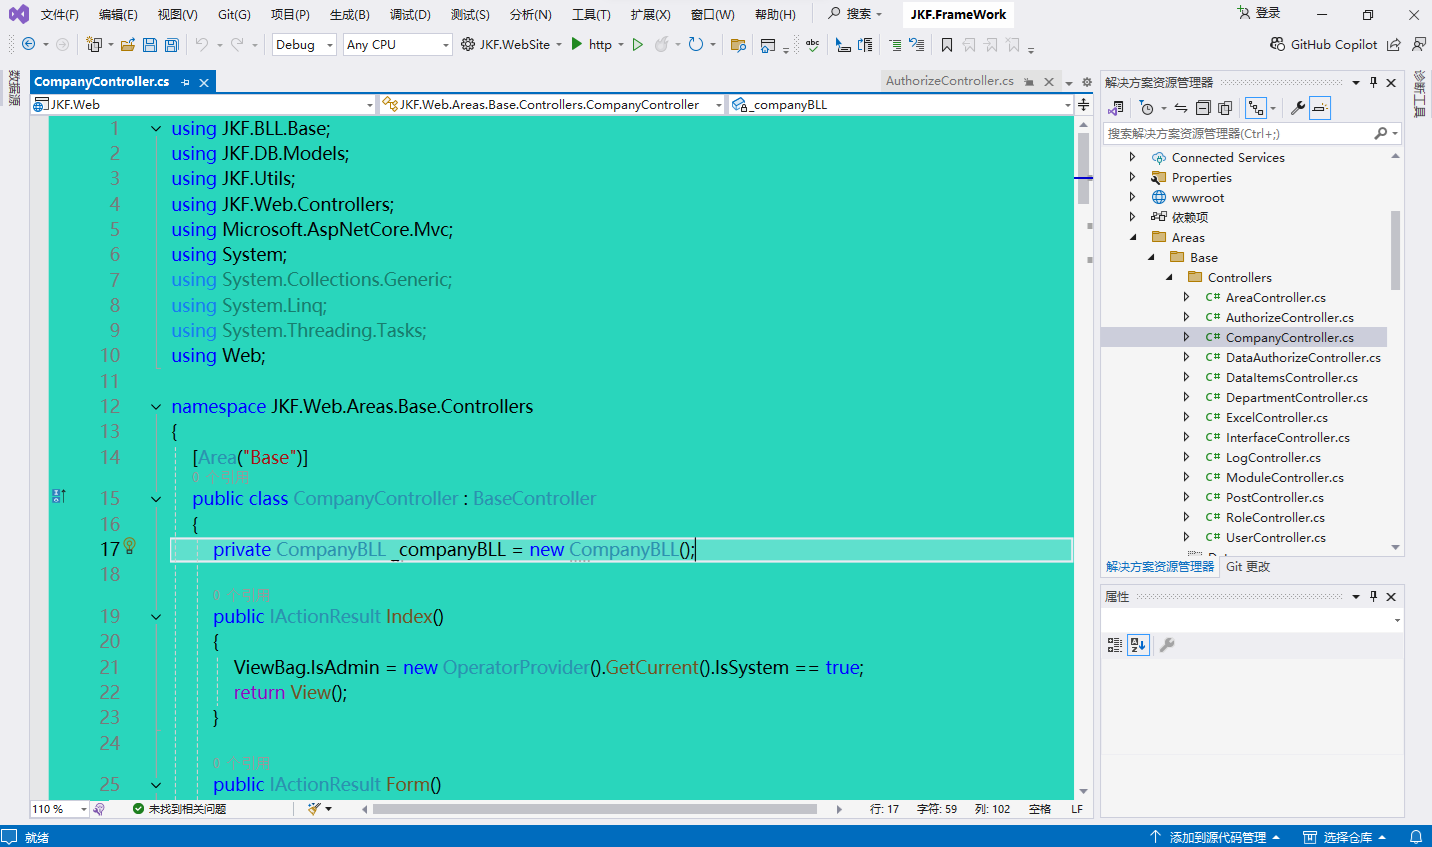Click the notifications bell in status bar
This screenshot has height=847, width=1432.
click(1415, 837)
